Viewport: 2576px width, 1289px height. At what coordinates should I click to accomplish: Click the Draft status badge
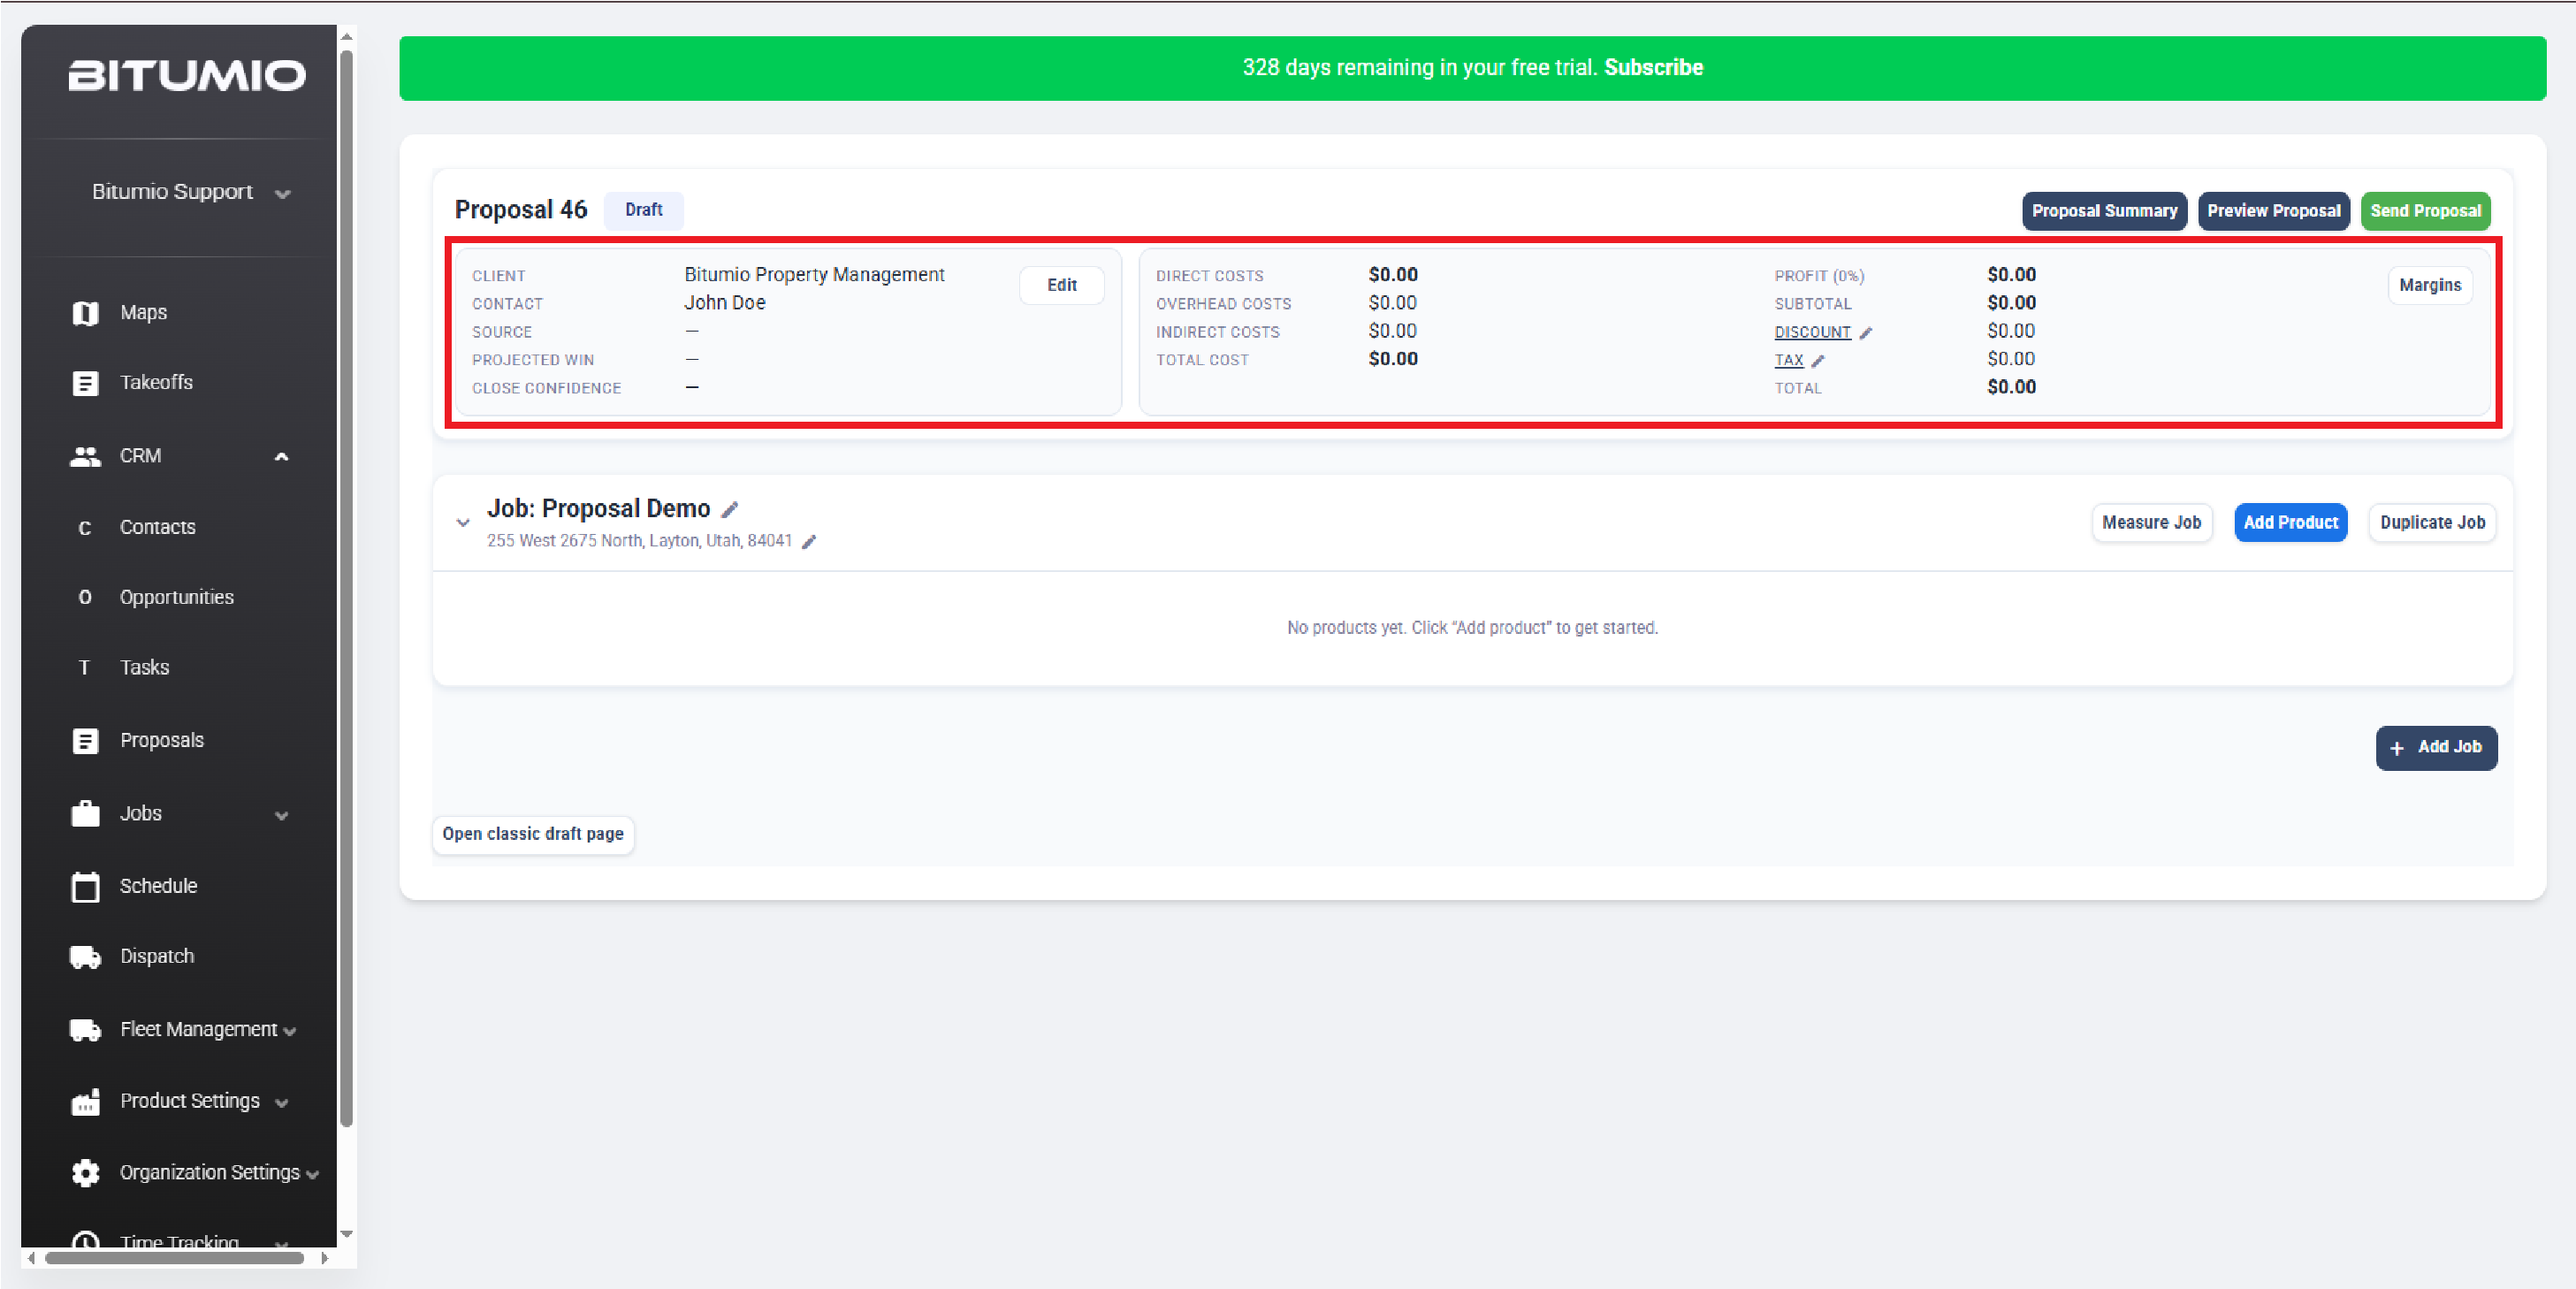pos(643,210)
